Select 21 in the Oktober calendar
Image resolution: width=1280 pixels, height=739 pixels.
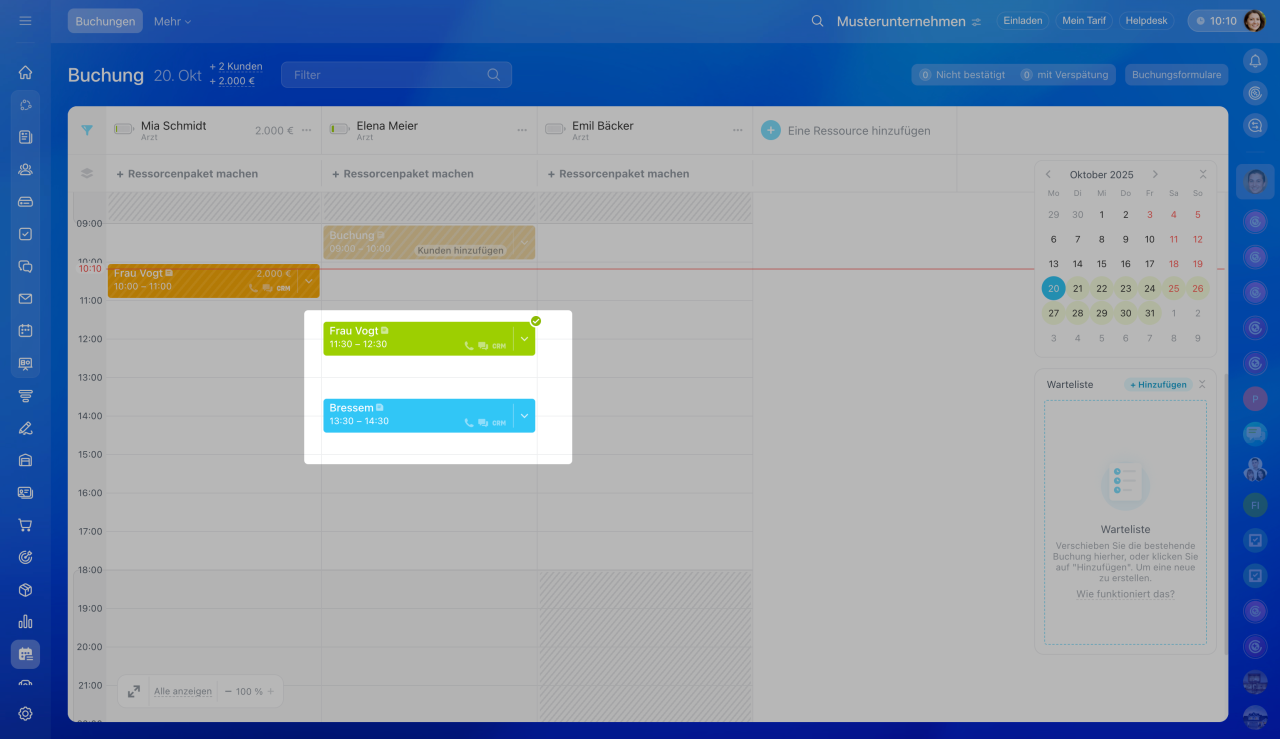coord(1077,288)
